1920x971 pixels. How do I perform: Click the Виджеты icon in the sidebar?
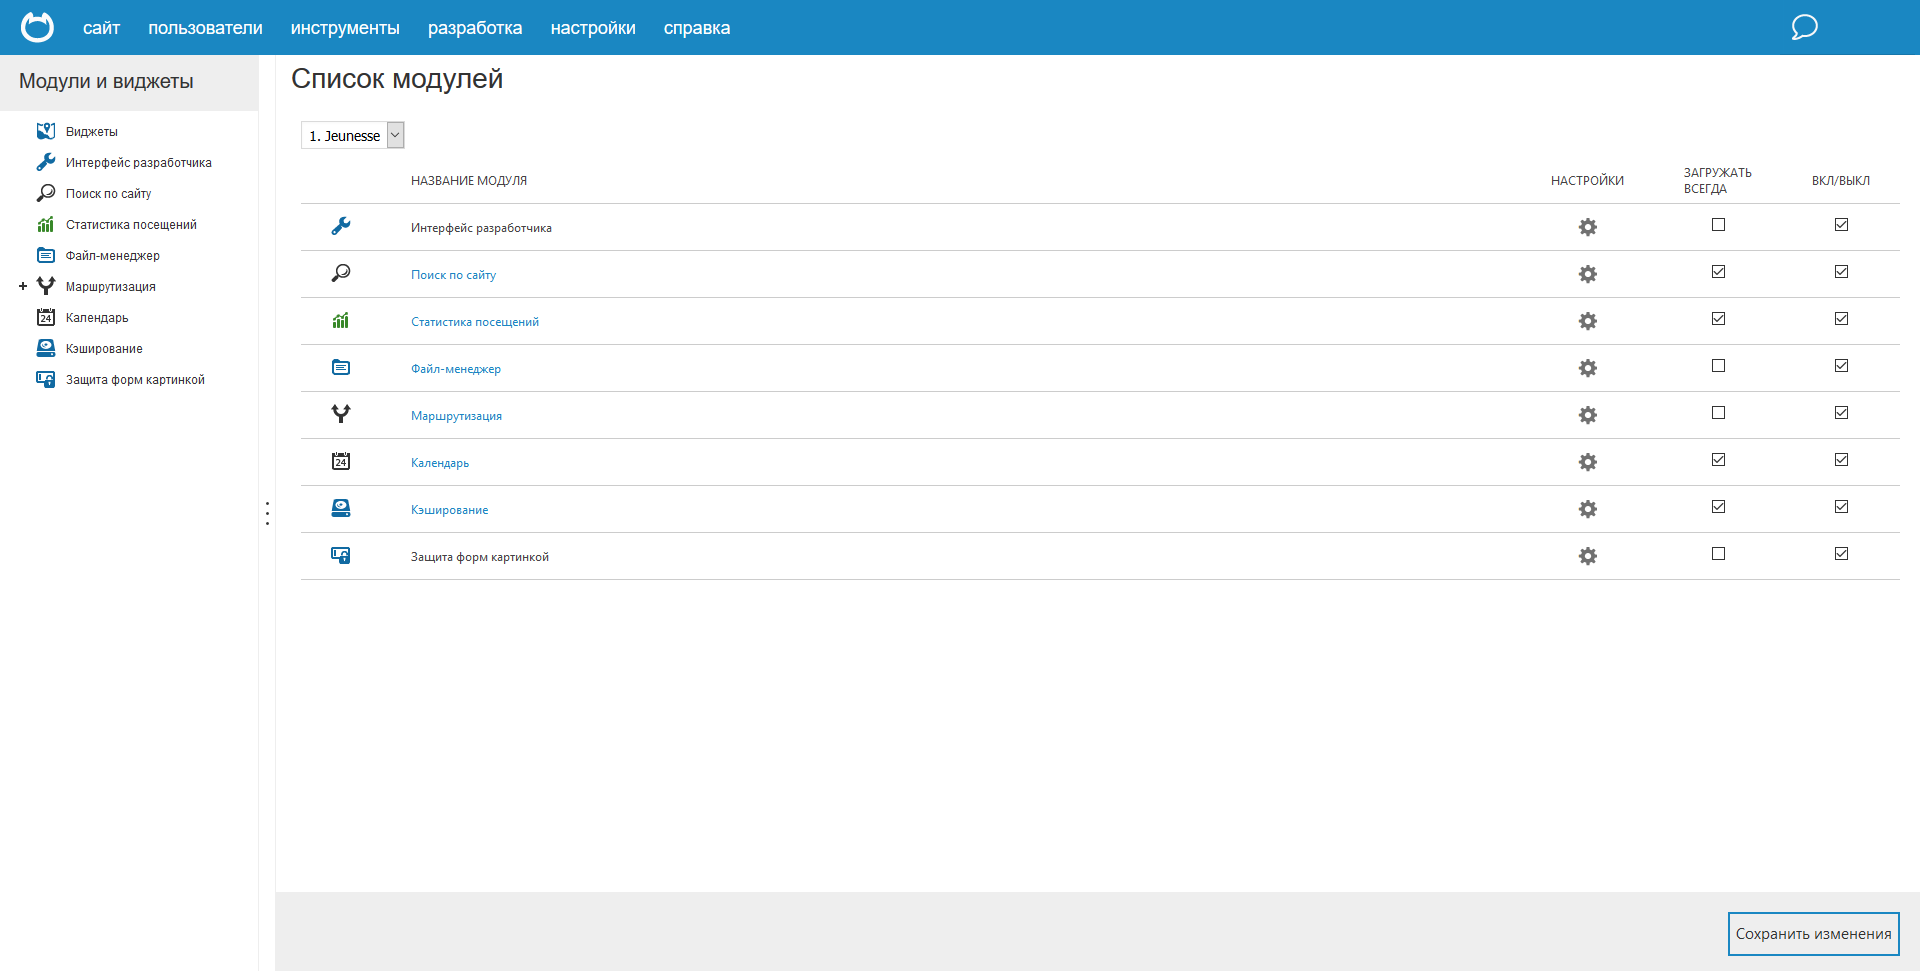[x=46, y=131]
